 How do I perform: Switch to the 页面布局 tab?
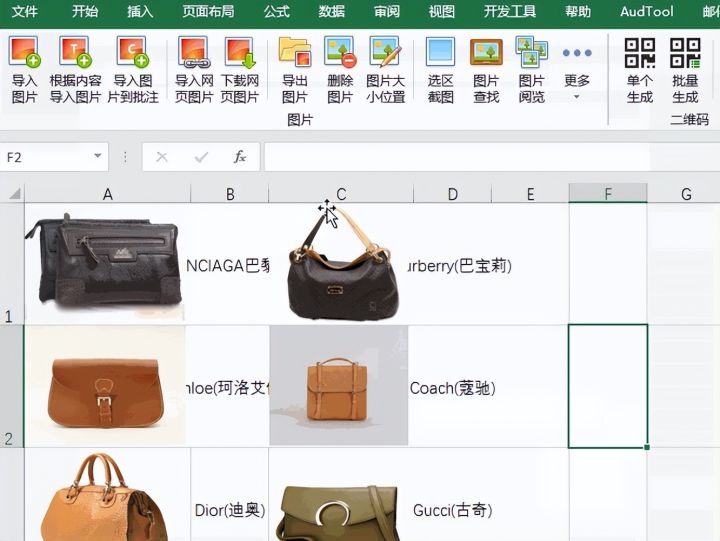point(208,11)
